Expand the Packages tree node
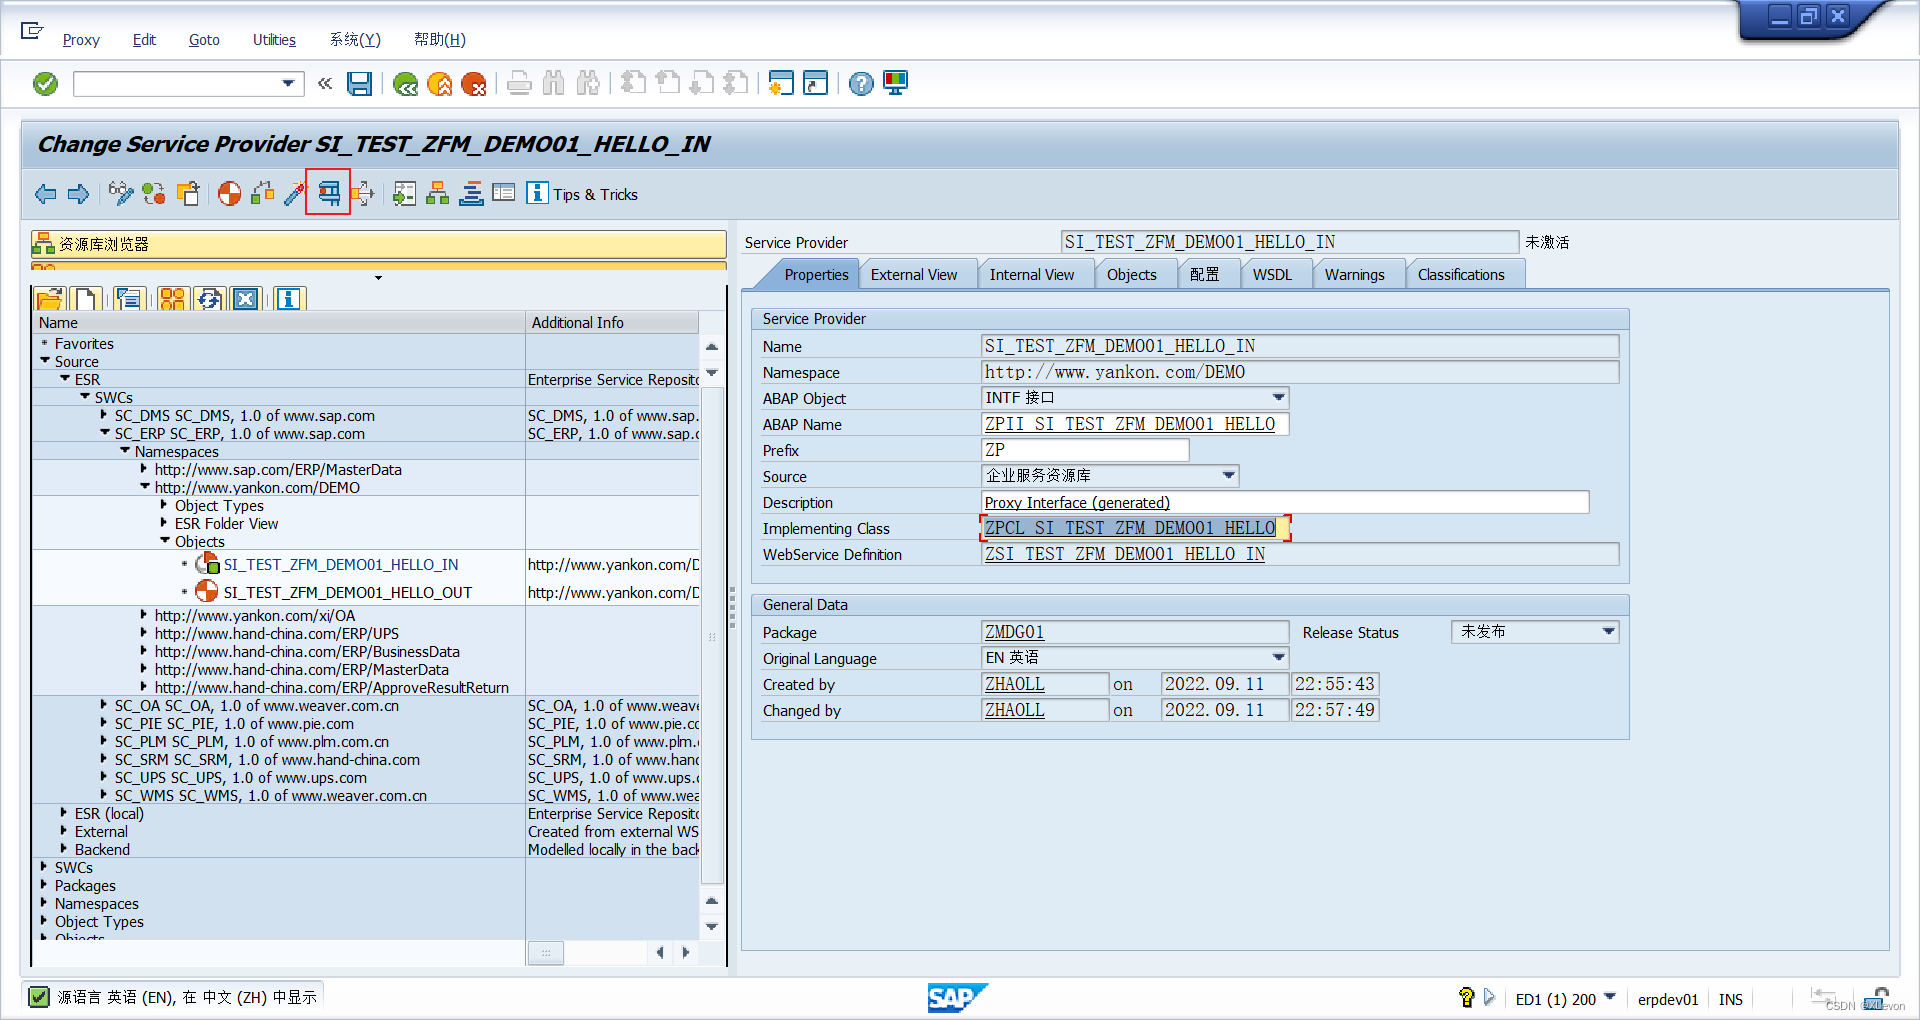The width and height of the screenshot is (1920, 1020). 44,885
